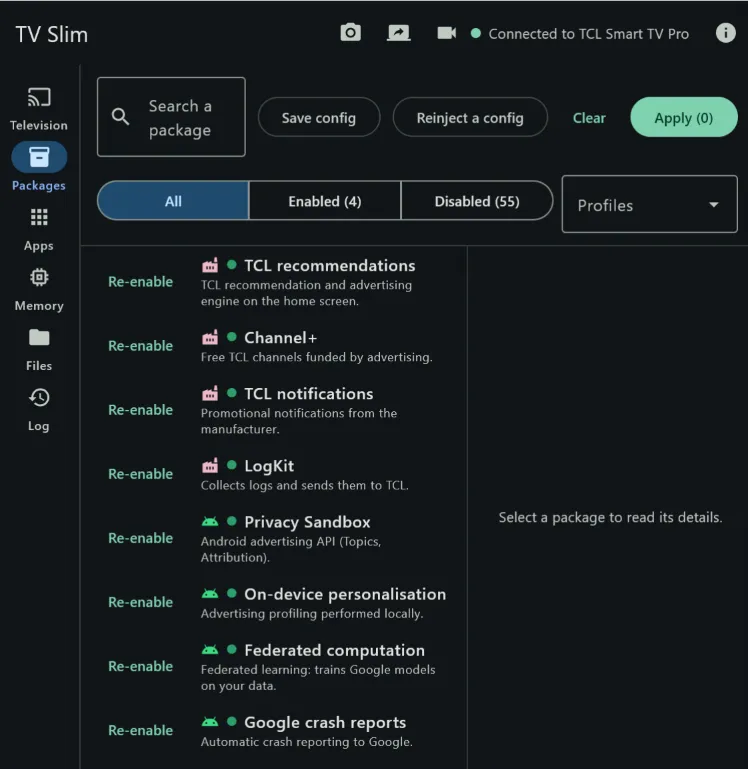Re-enable the Channel+ package
Image resolution: width=748 pixels, height=769 pixels.
click(x=140, y=346)
